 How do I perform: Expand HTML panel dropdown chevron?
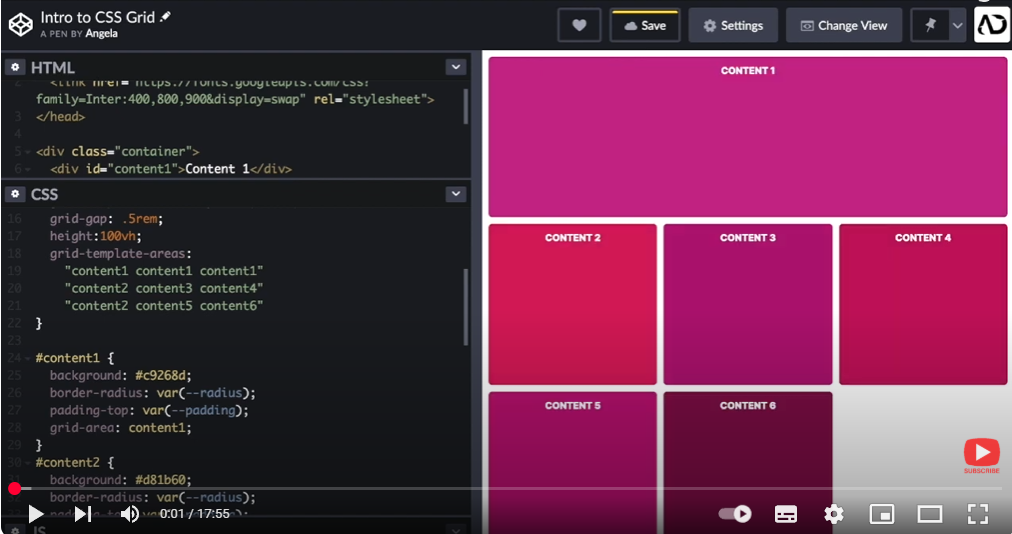click(456, 67)
